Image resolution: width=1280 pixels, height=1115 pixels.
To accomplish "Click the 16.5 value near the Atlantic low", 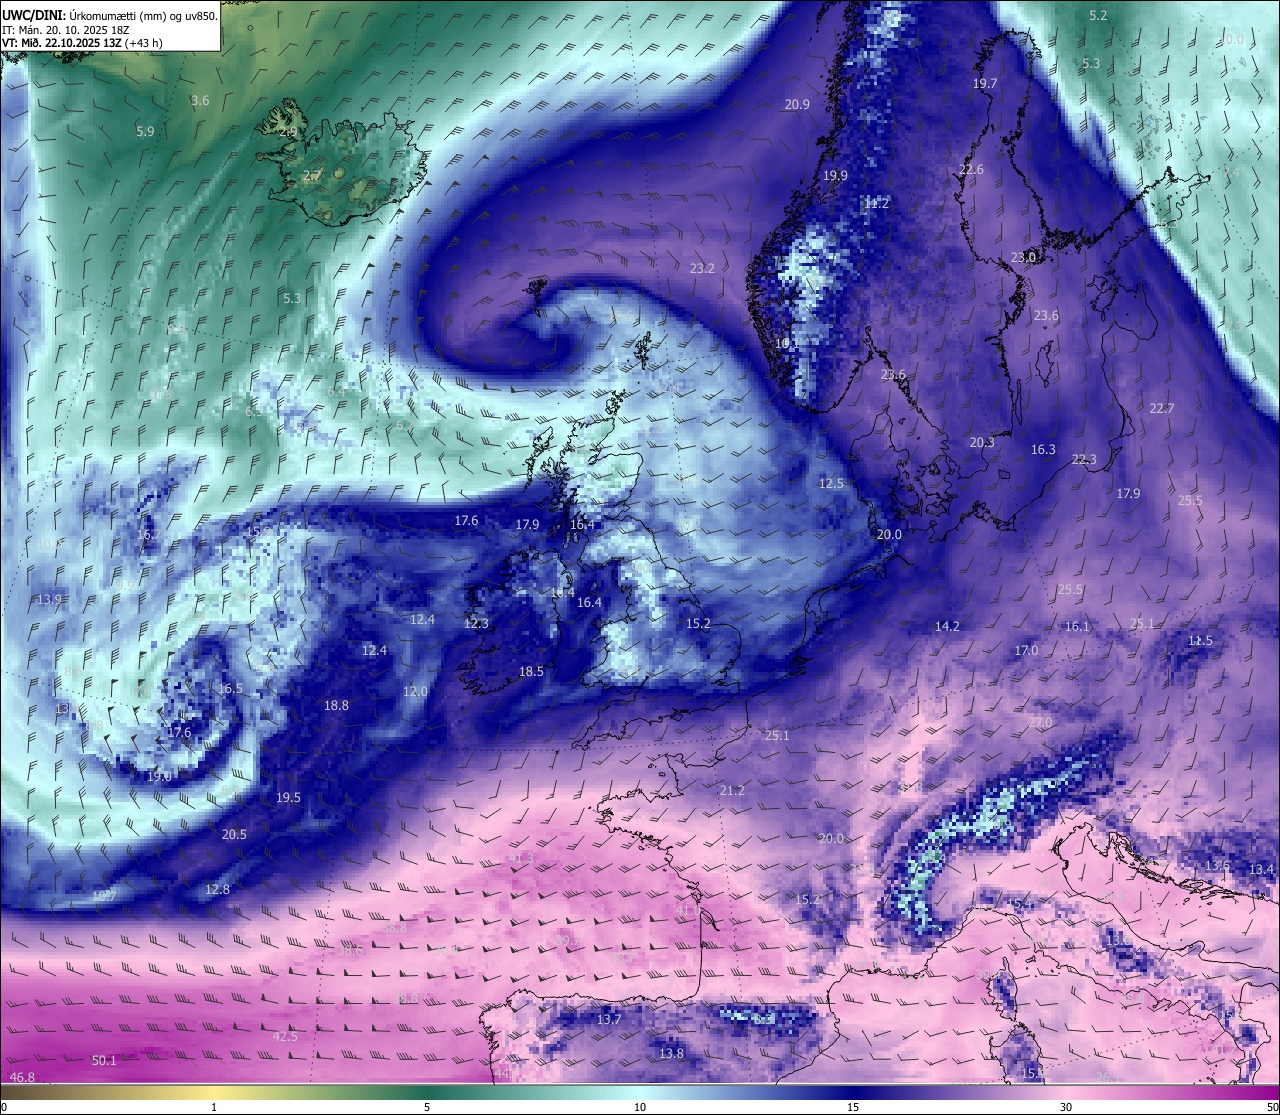I will click(230, 688).
